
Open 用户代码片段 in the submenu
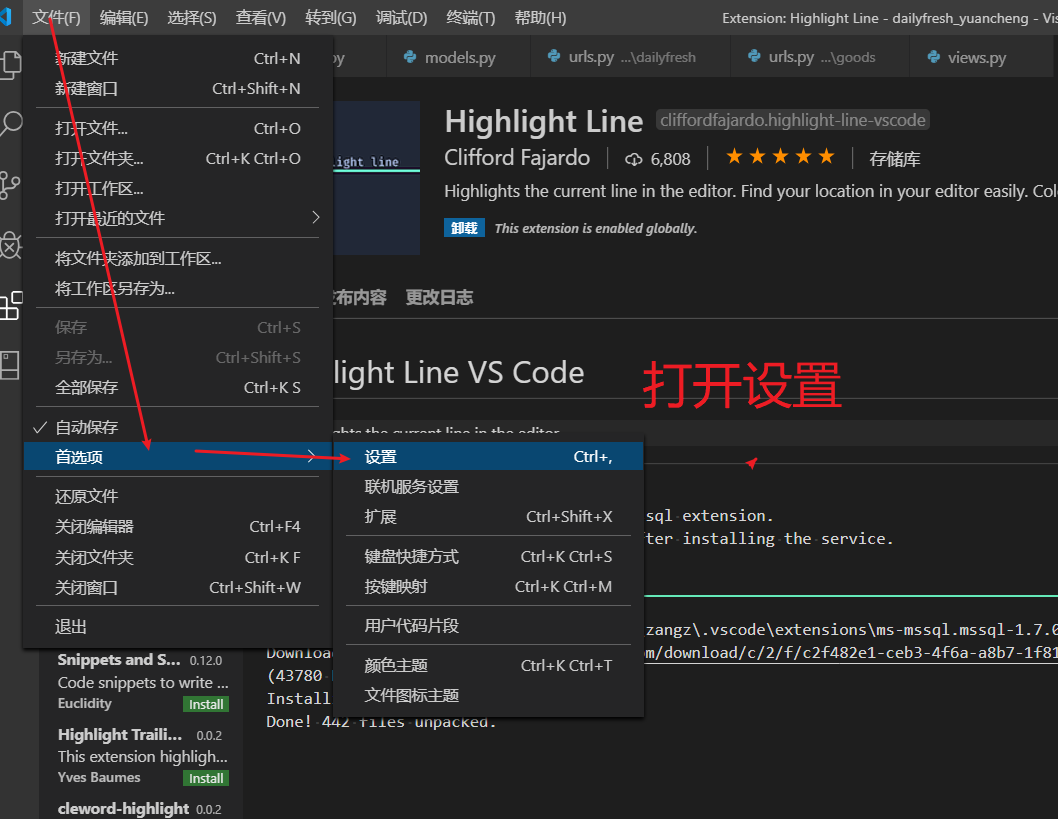pos(489,625)
